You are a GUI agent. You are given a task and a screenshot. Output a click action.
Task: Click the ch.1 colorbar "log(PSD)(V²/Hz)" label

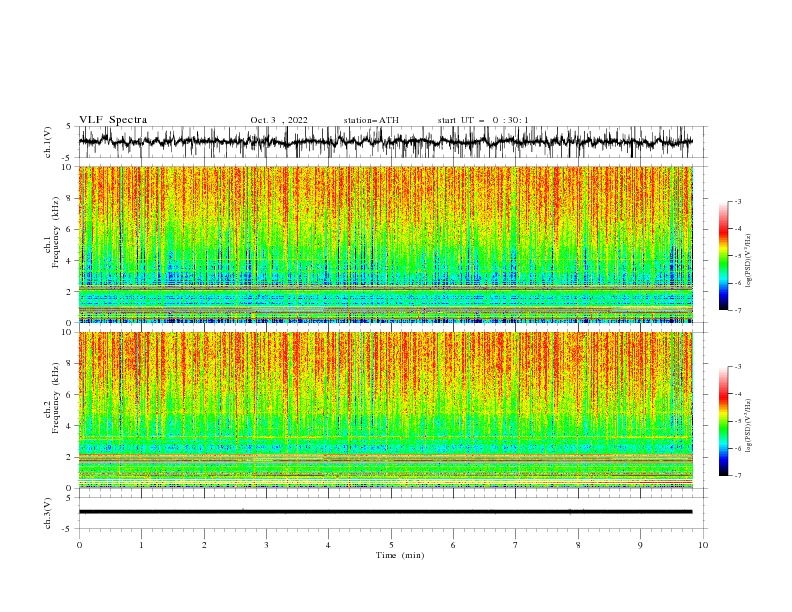point(748,261)
